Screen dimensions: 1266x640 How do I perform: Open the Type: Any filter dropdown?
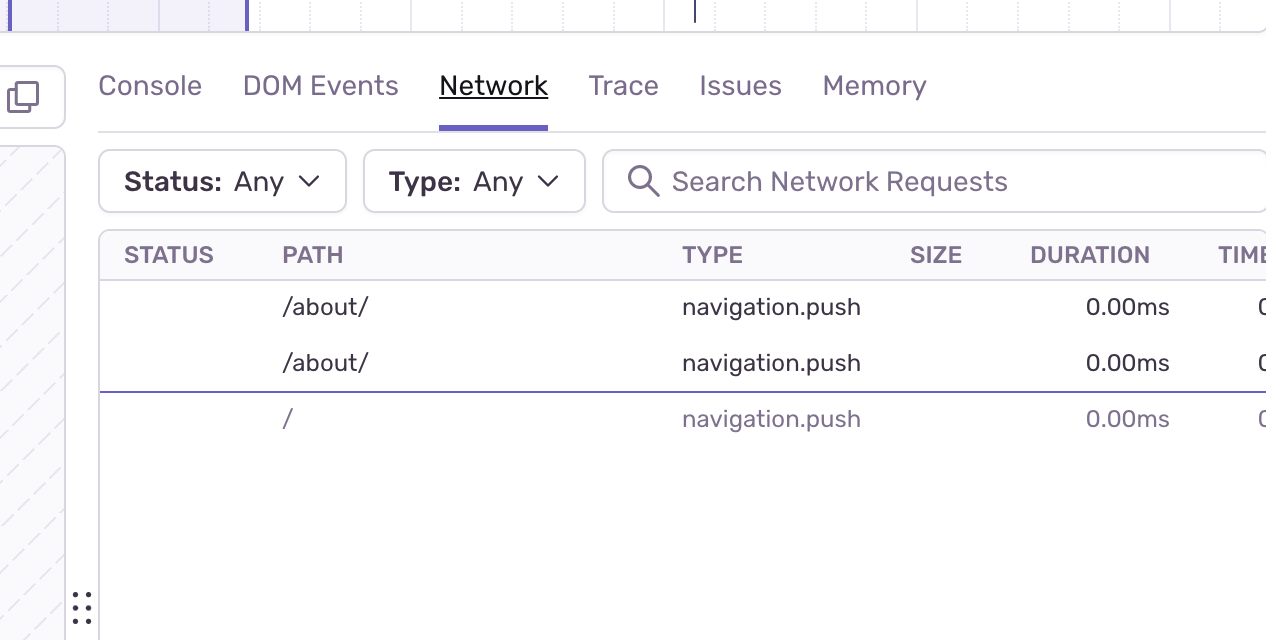point(474,181)
